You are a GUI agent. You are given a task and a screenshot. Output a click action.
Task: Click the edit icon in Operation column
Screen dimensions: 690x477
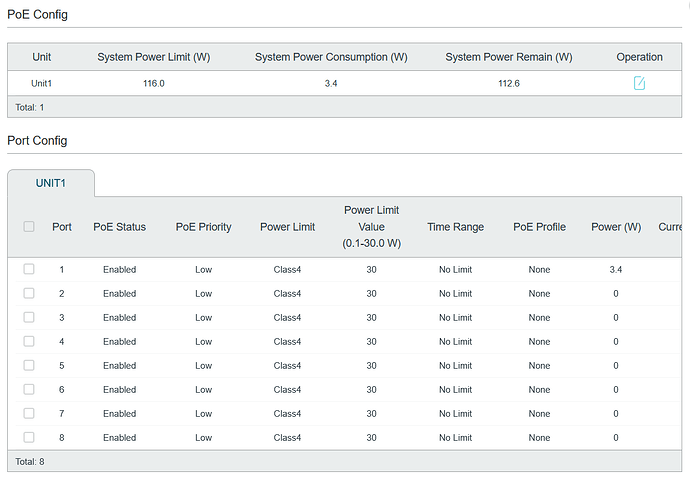pyautogui.click(x=639, y=83)
